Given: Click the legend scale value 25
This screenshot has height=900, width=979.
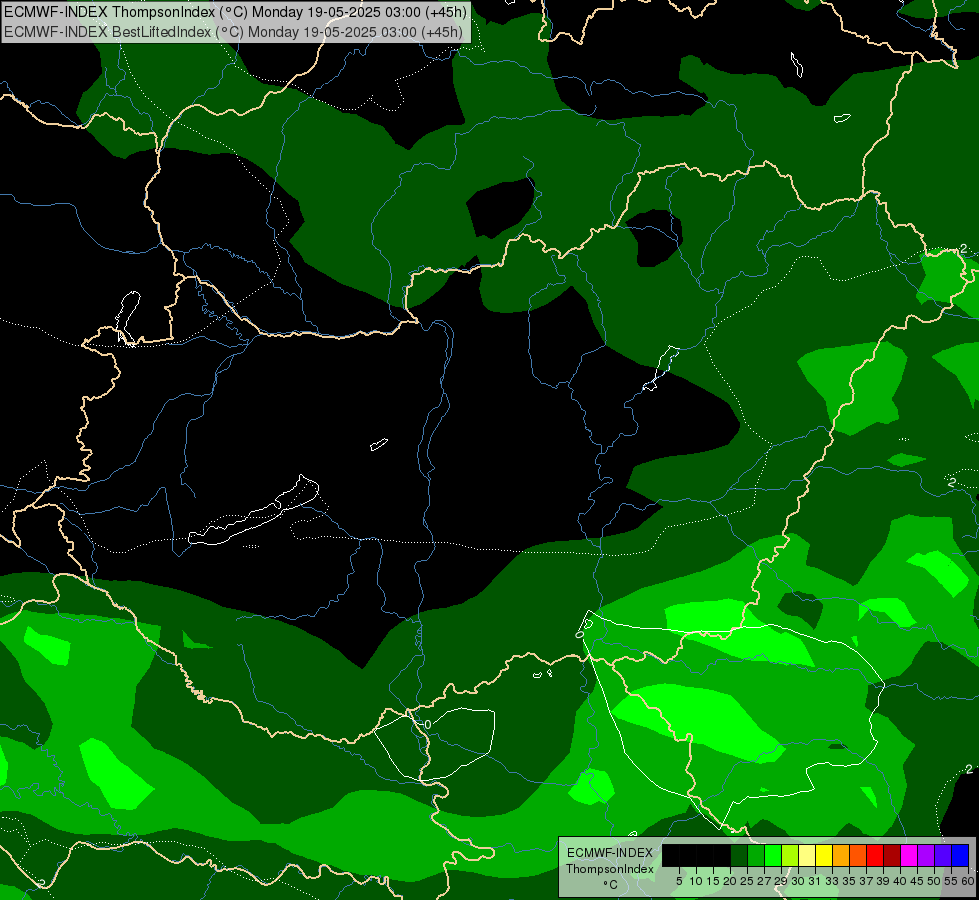Looking at the screenshot, I should coord(747,881).
